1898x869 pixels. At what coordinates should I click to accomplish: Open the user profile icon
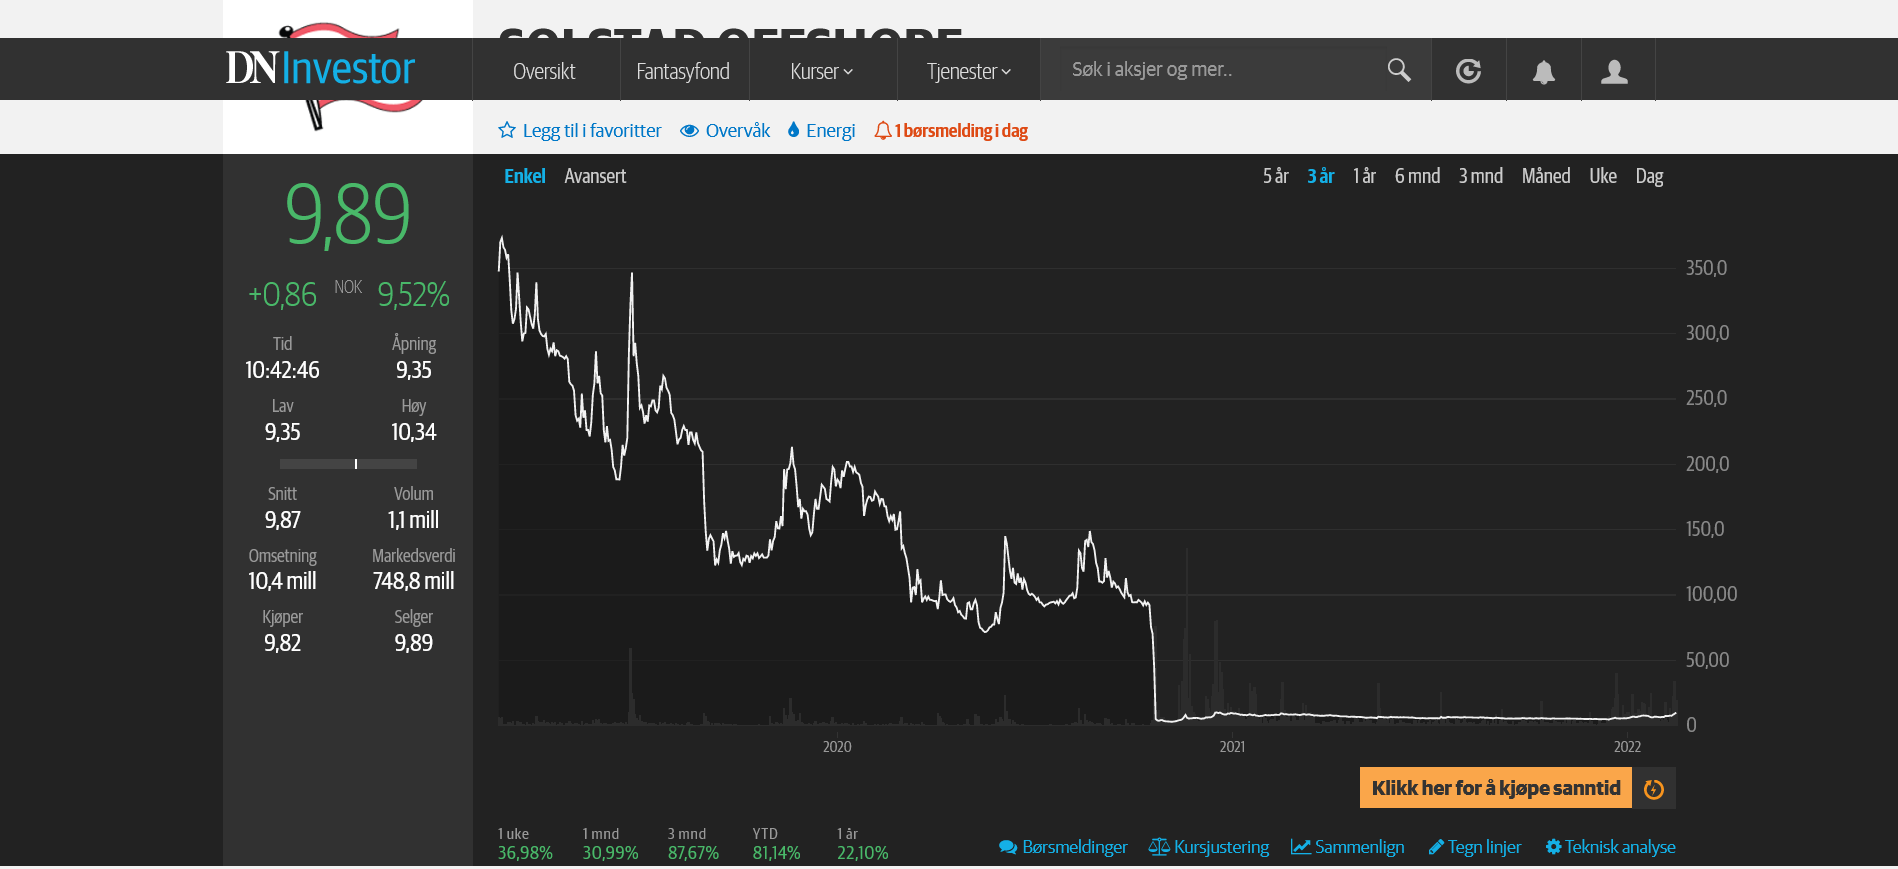click(x=1614, y=72)
